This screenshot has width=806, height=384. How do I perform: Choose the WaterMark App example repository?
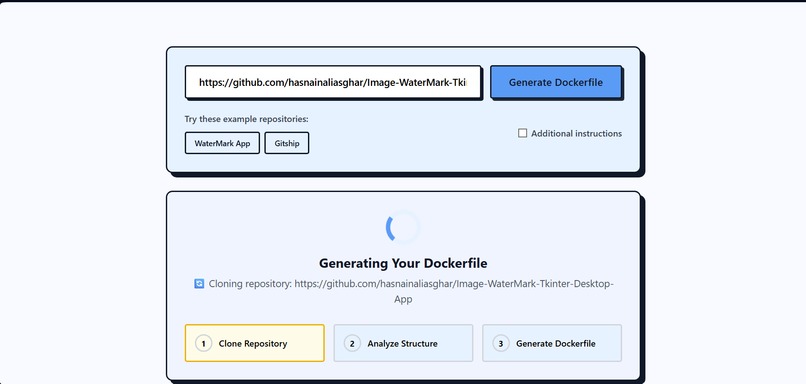pyautogui.click(x=222, y=143)
